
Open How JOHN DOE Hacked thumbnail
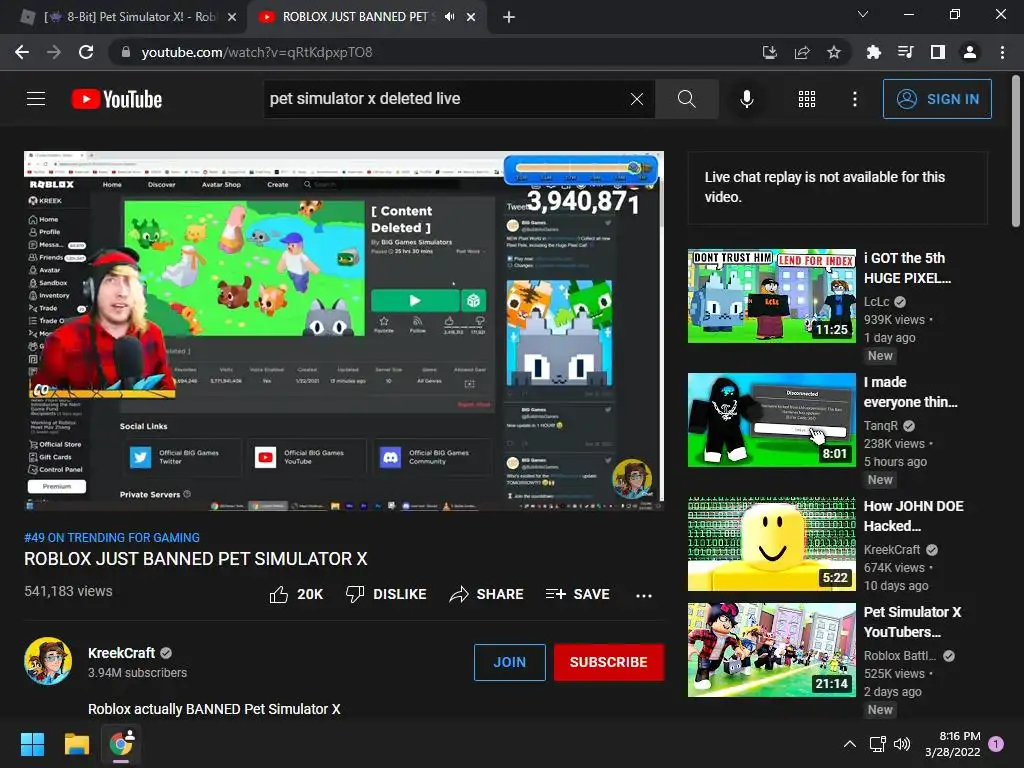[771, 544]
